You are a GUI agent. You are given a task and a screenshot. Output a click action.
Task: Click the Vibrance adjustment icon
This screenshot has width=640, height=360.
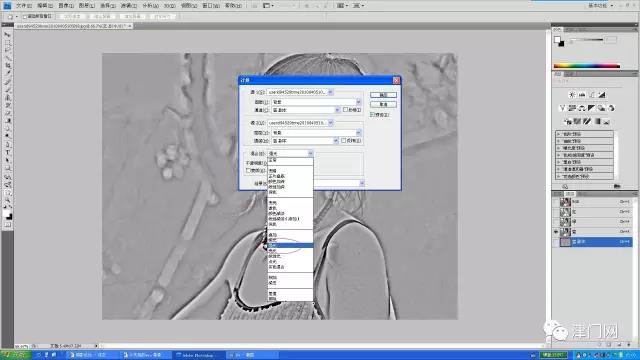[x=562, y=108]
